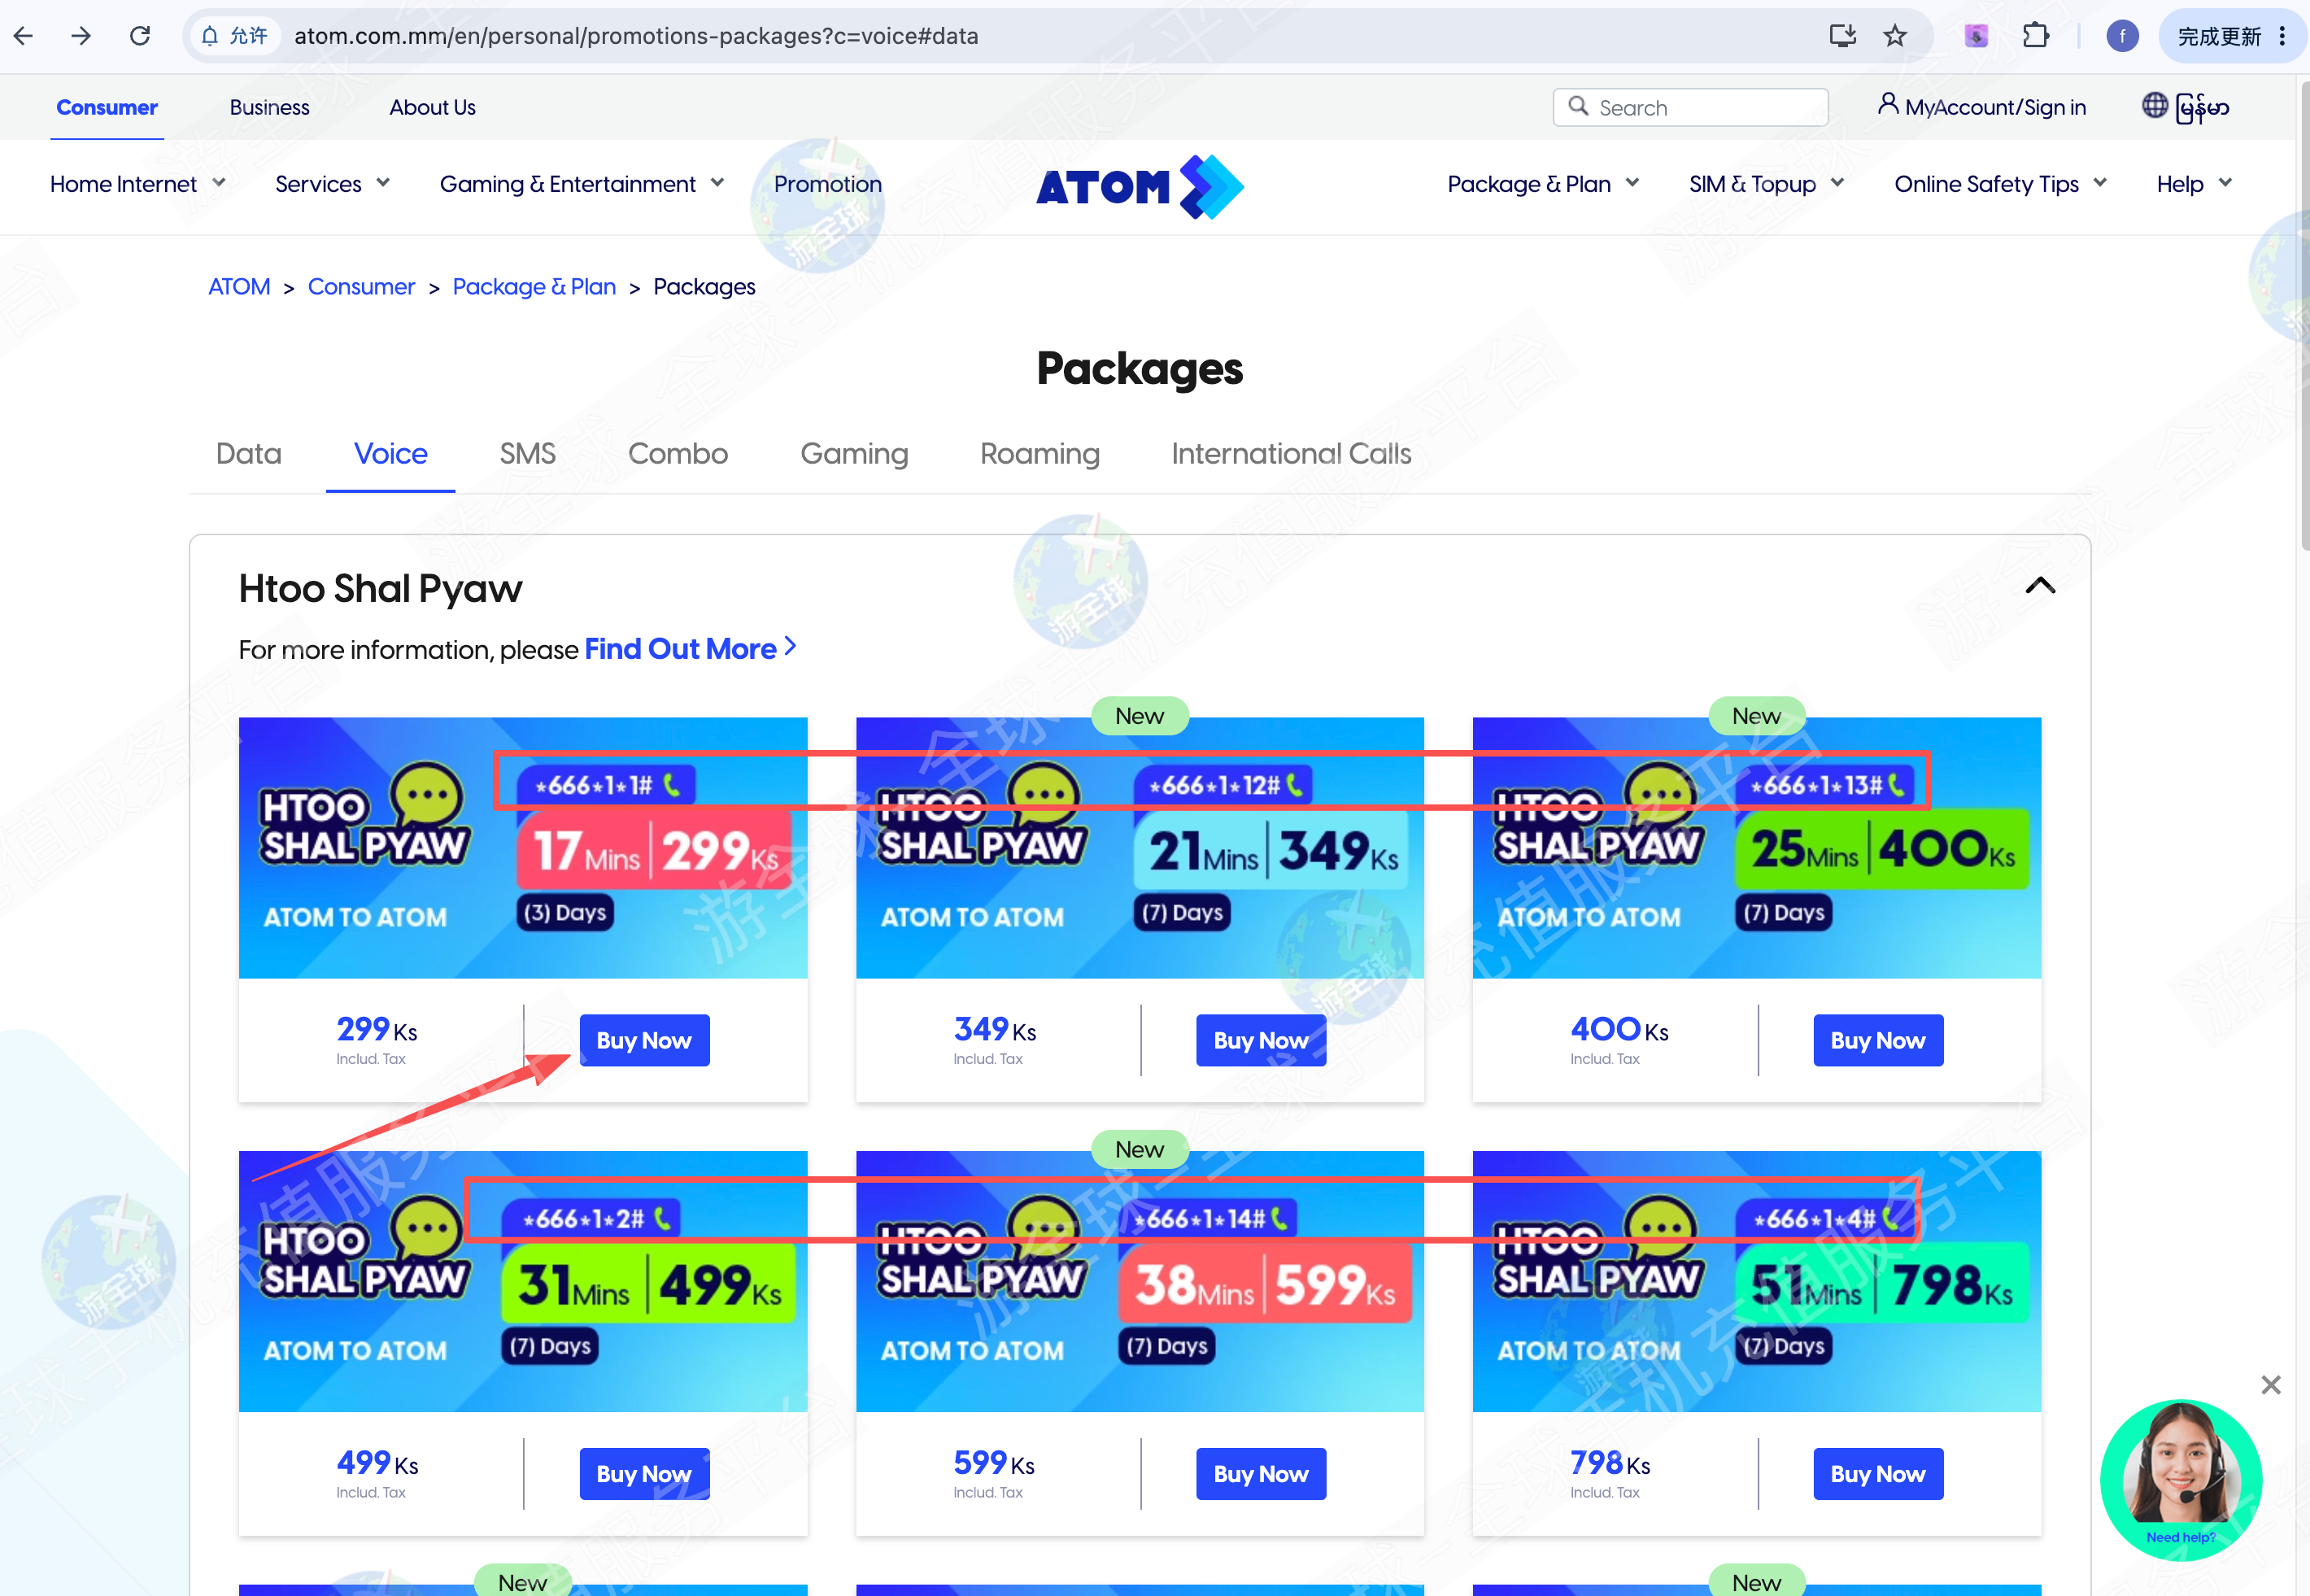Open the 51 Mins 798 Ks package banner
The width and height of the screenshot is (2310, 1596).
(1757, 1282)
